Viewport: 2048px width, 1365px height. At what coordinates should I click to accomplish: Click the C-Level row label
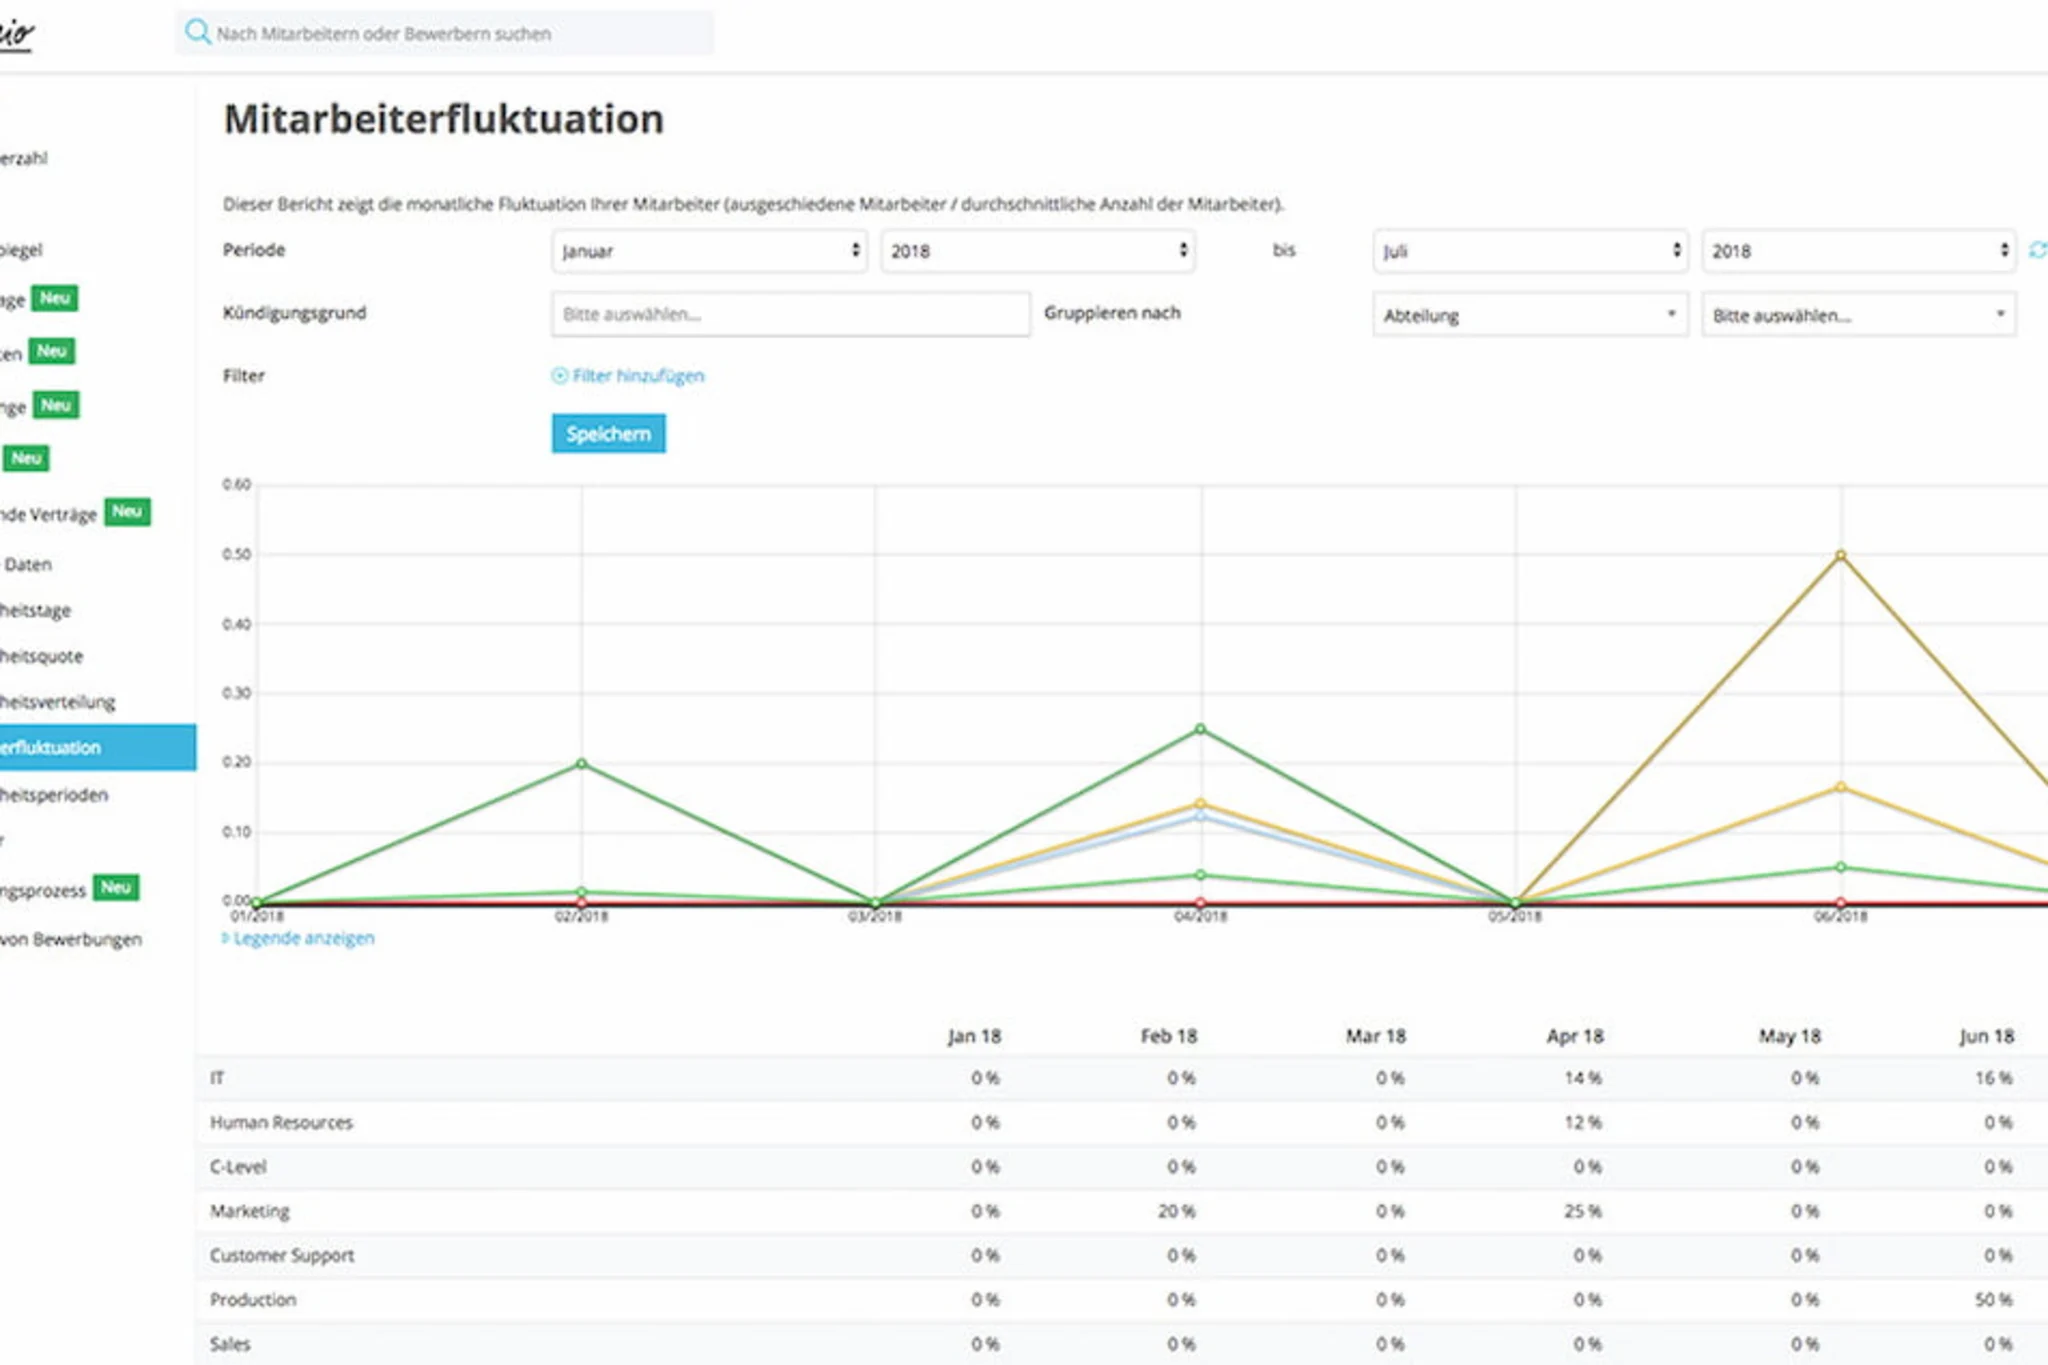click(238, 1166)
